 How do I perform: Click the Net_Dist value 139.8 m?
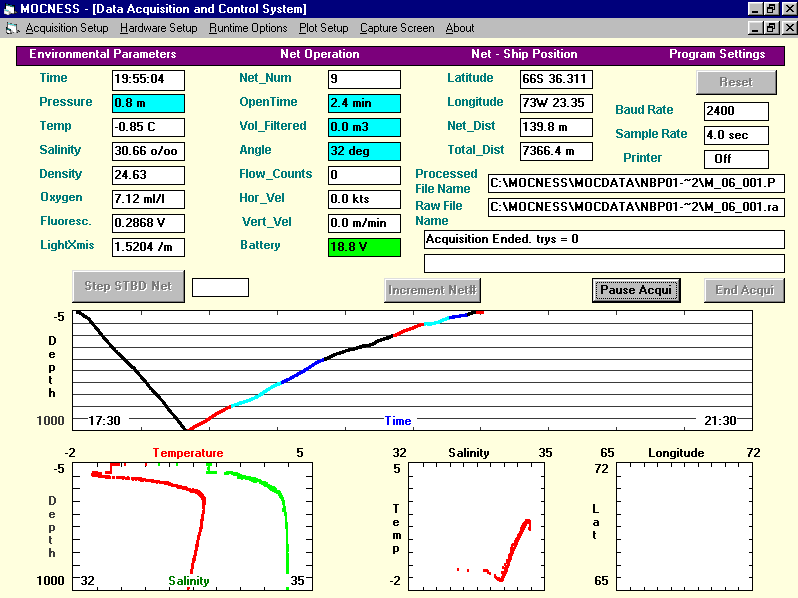[x=556, y=127]
